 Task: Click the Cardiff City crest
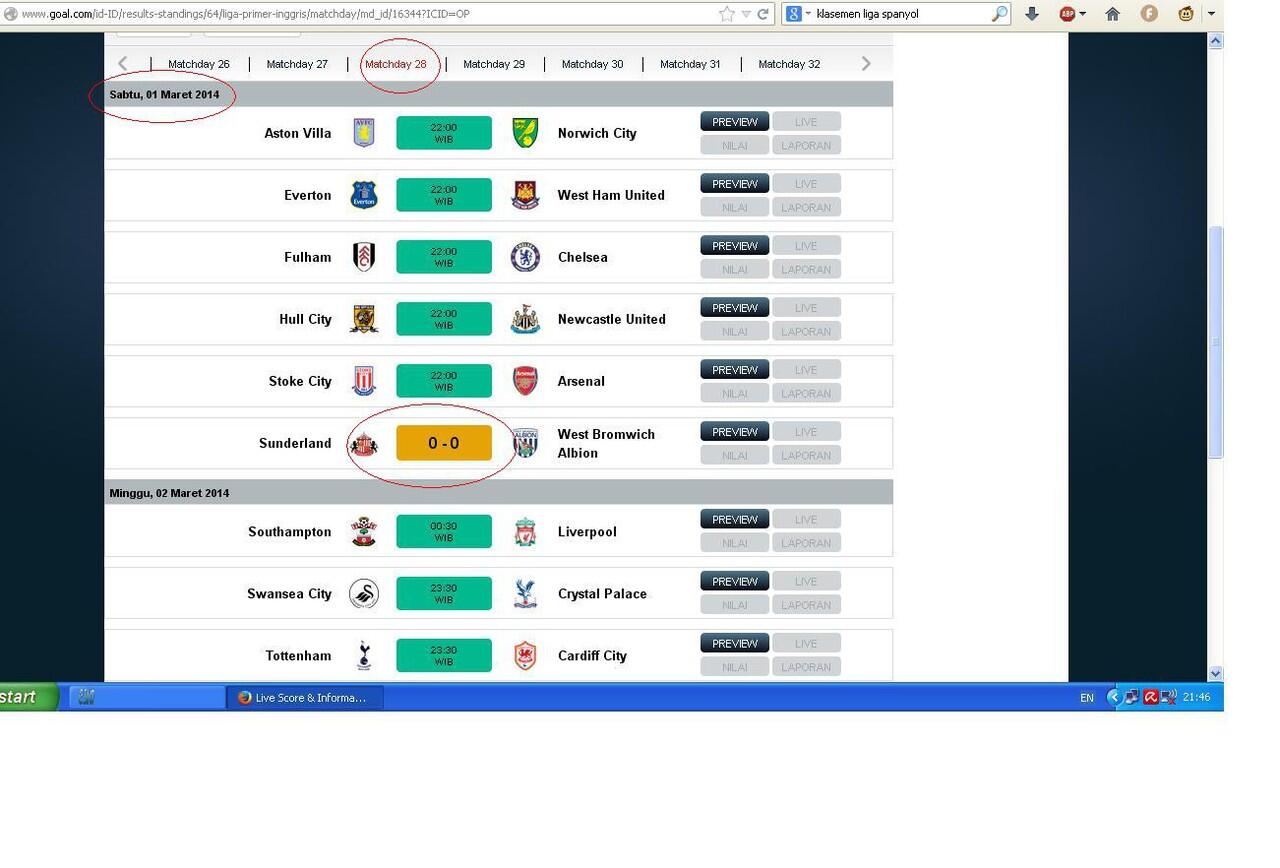tap(525, 656)
